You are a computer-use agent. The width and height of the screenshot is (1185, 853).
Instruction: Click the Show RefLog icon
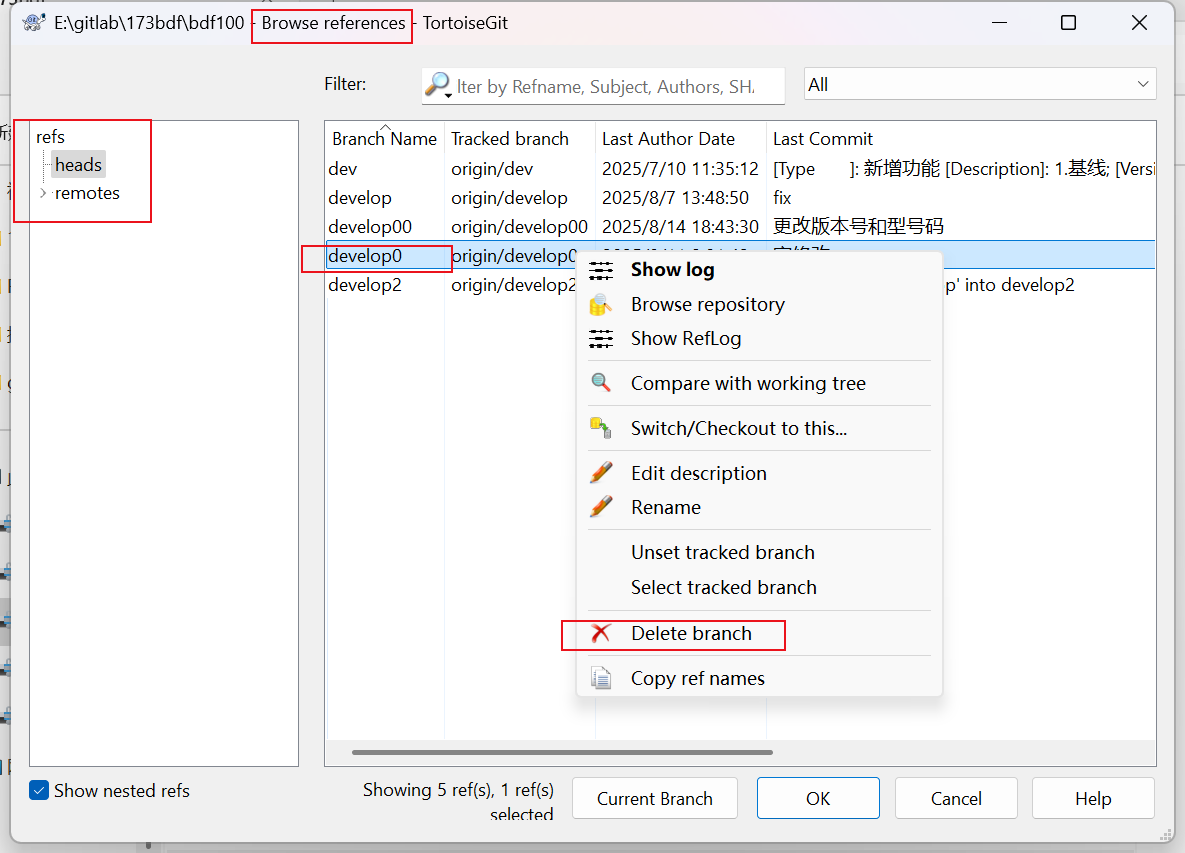601,338
